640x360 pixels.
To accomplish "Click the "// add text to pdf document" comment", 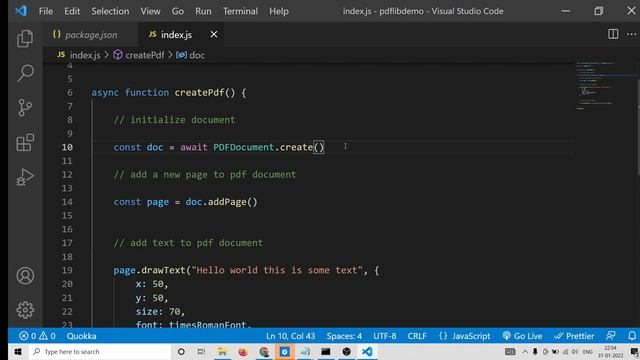I will [x=188, y=243].
